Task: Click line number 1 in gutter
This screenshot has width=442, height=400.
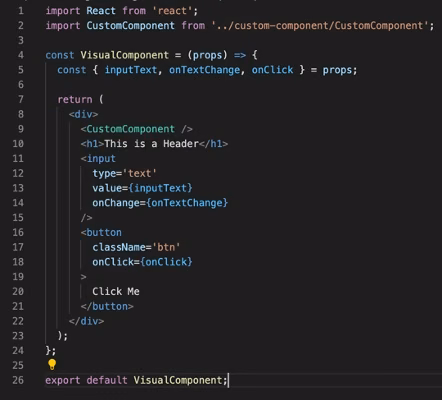Action: coord(21,11)
